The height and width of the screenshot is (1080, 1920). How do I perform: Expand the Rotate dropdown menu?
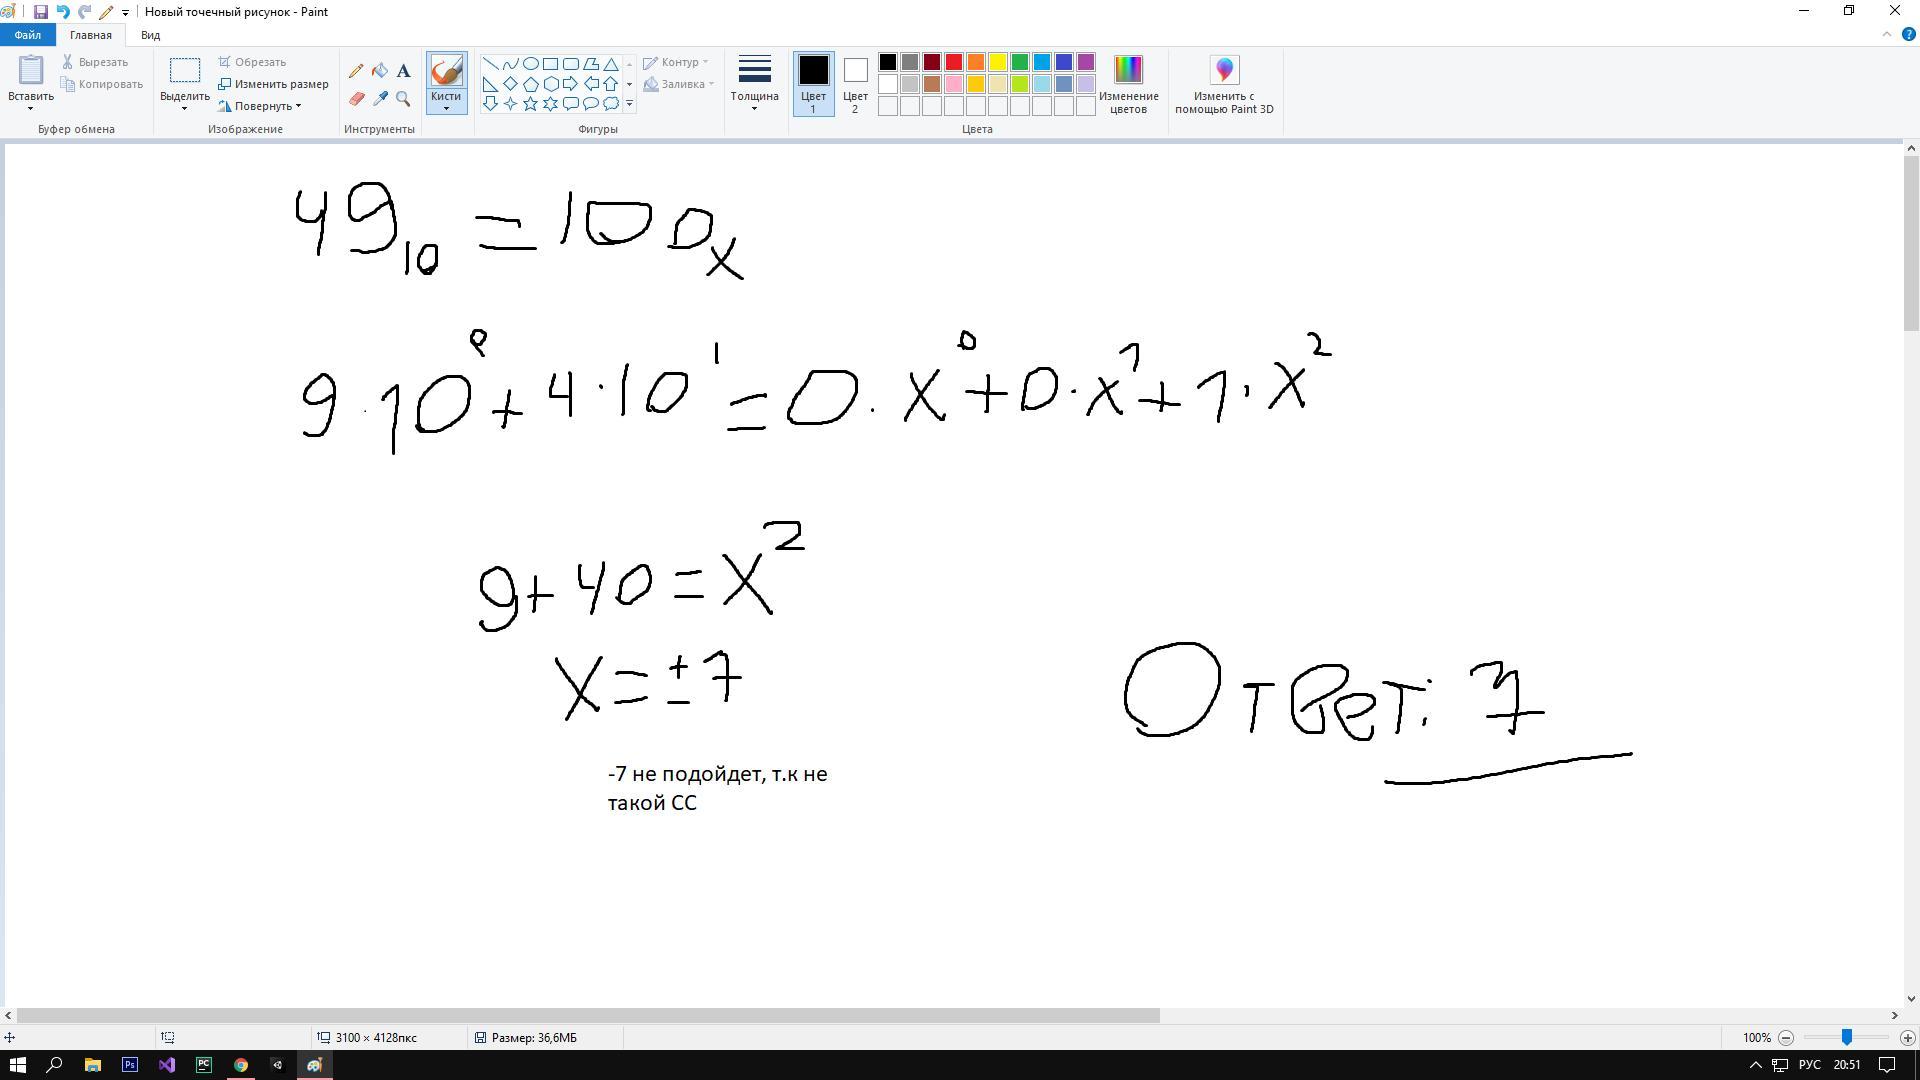coord(266,106)
